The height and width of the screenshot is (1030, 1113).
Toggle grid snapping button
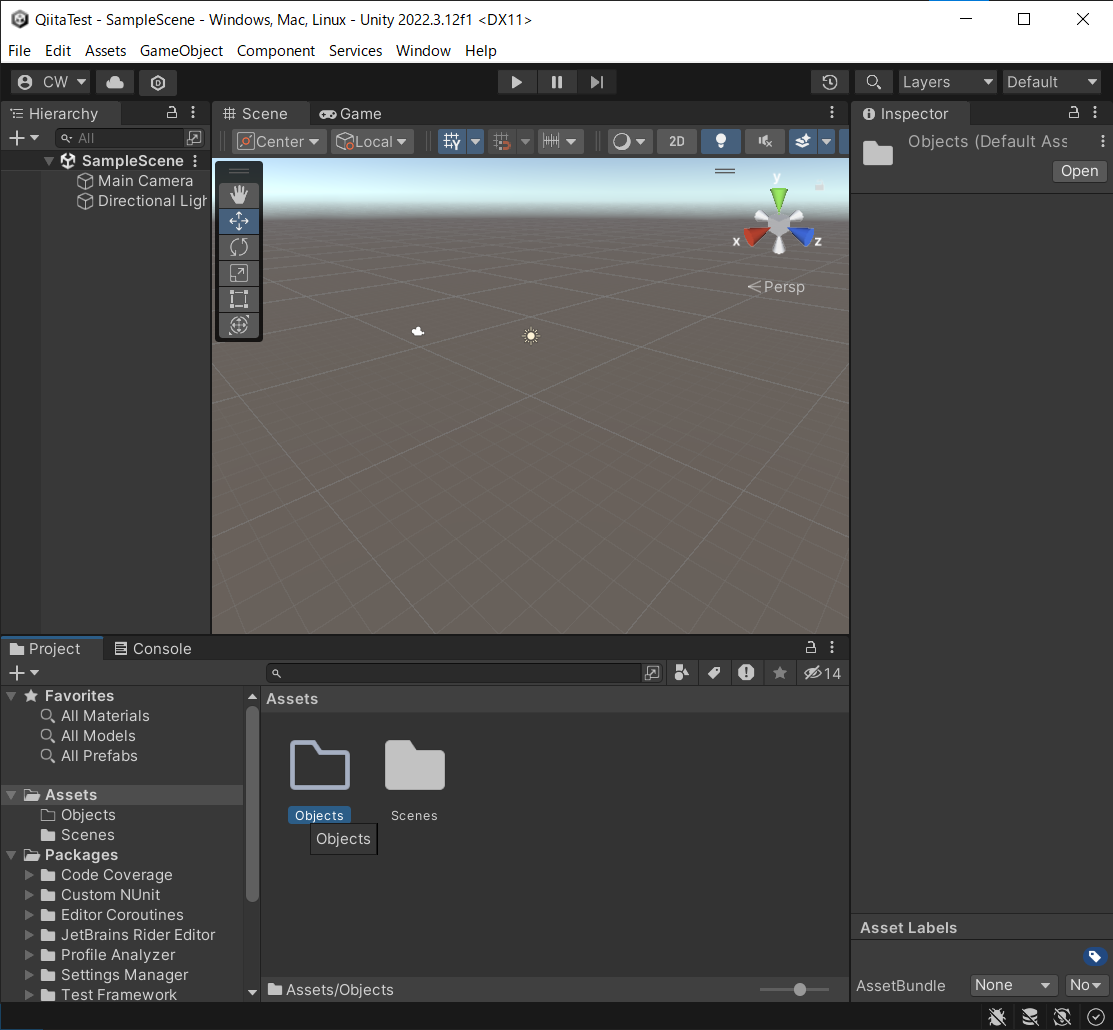[502, 141]
